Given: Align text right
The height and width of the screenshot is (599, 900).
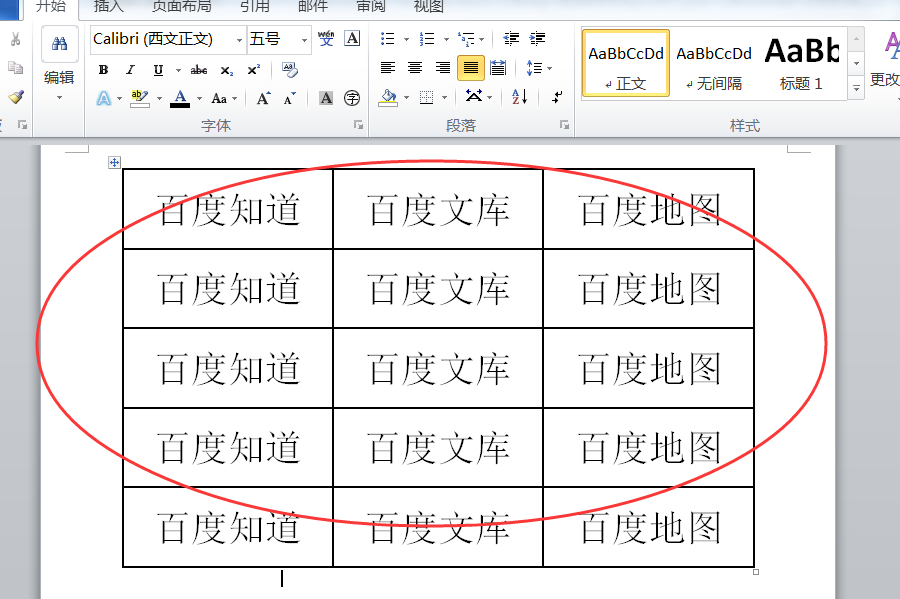Looking at the screenshot, I should click(x=443, y=68).
